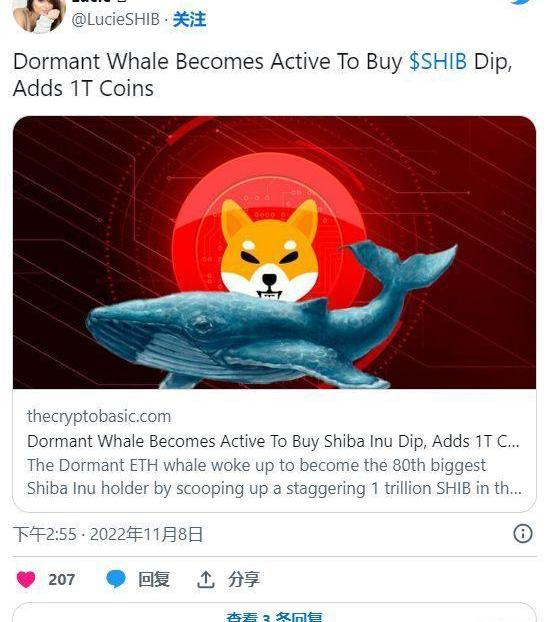
Task: Click the pink heart like icon
Action: tap(26, 580)
